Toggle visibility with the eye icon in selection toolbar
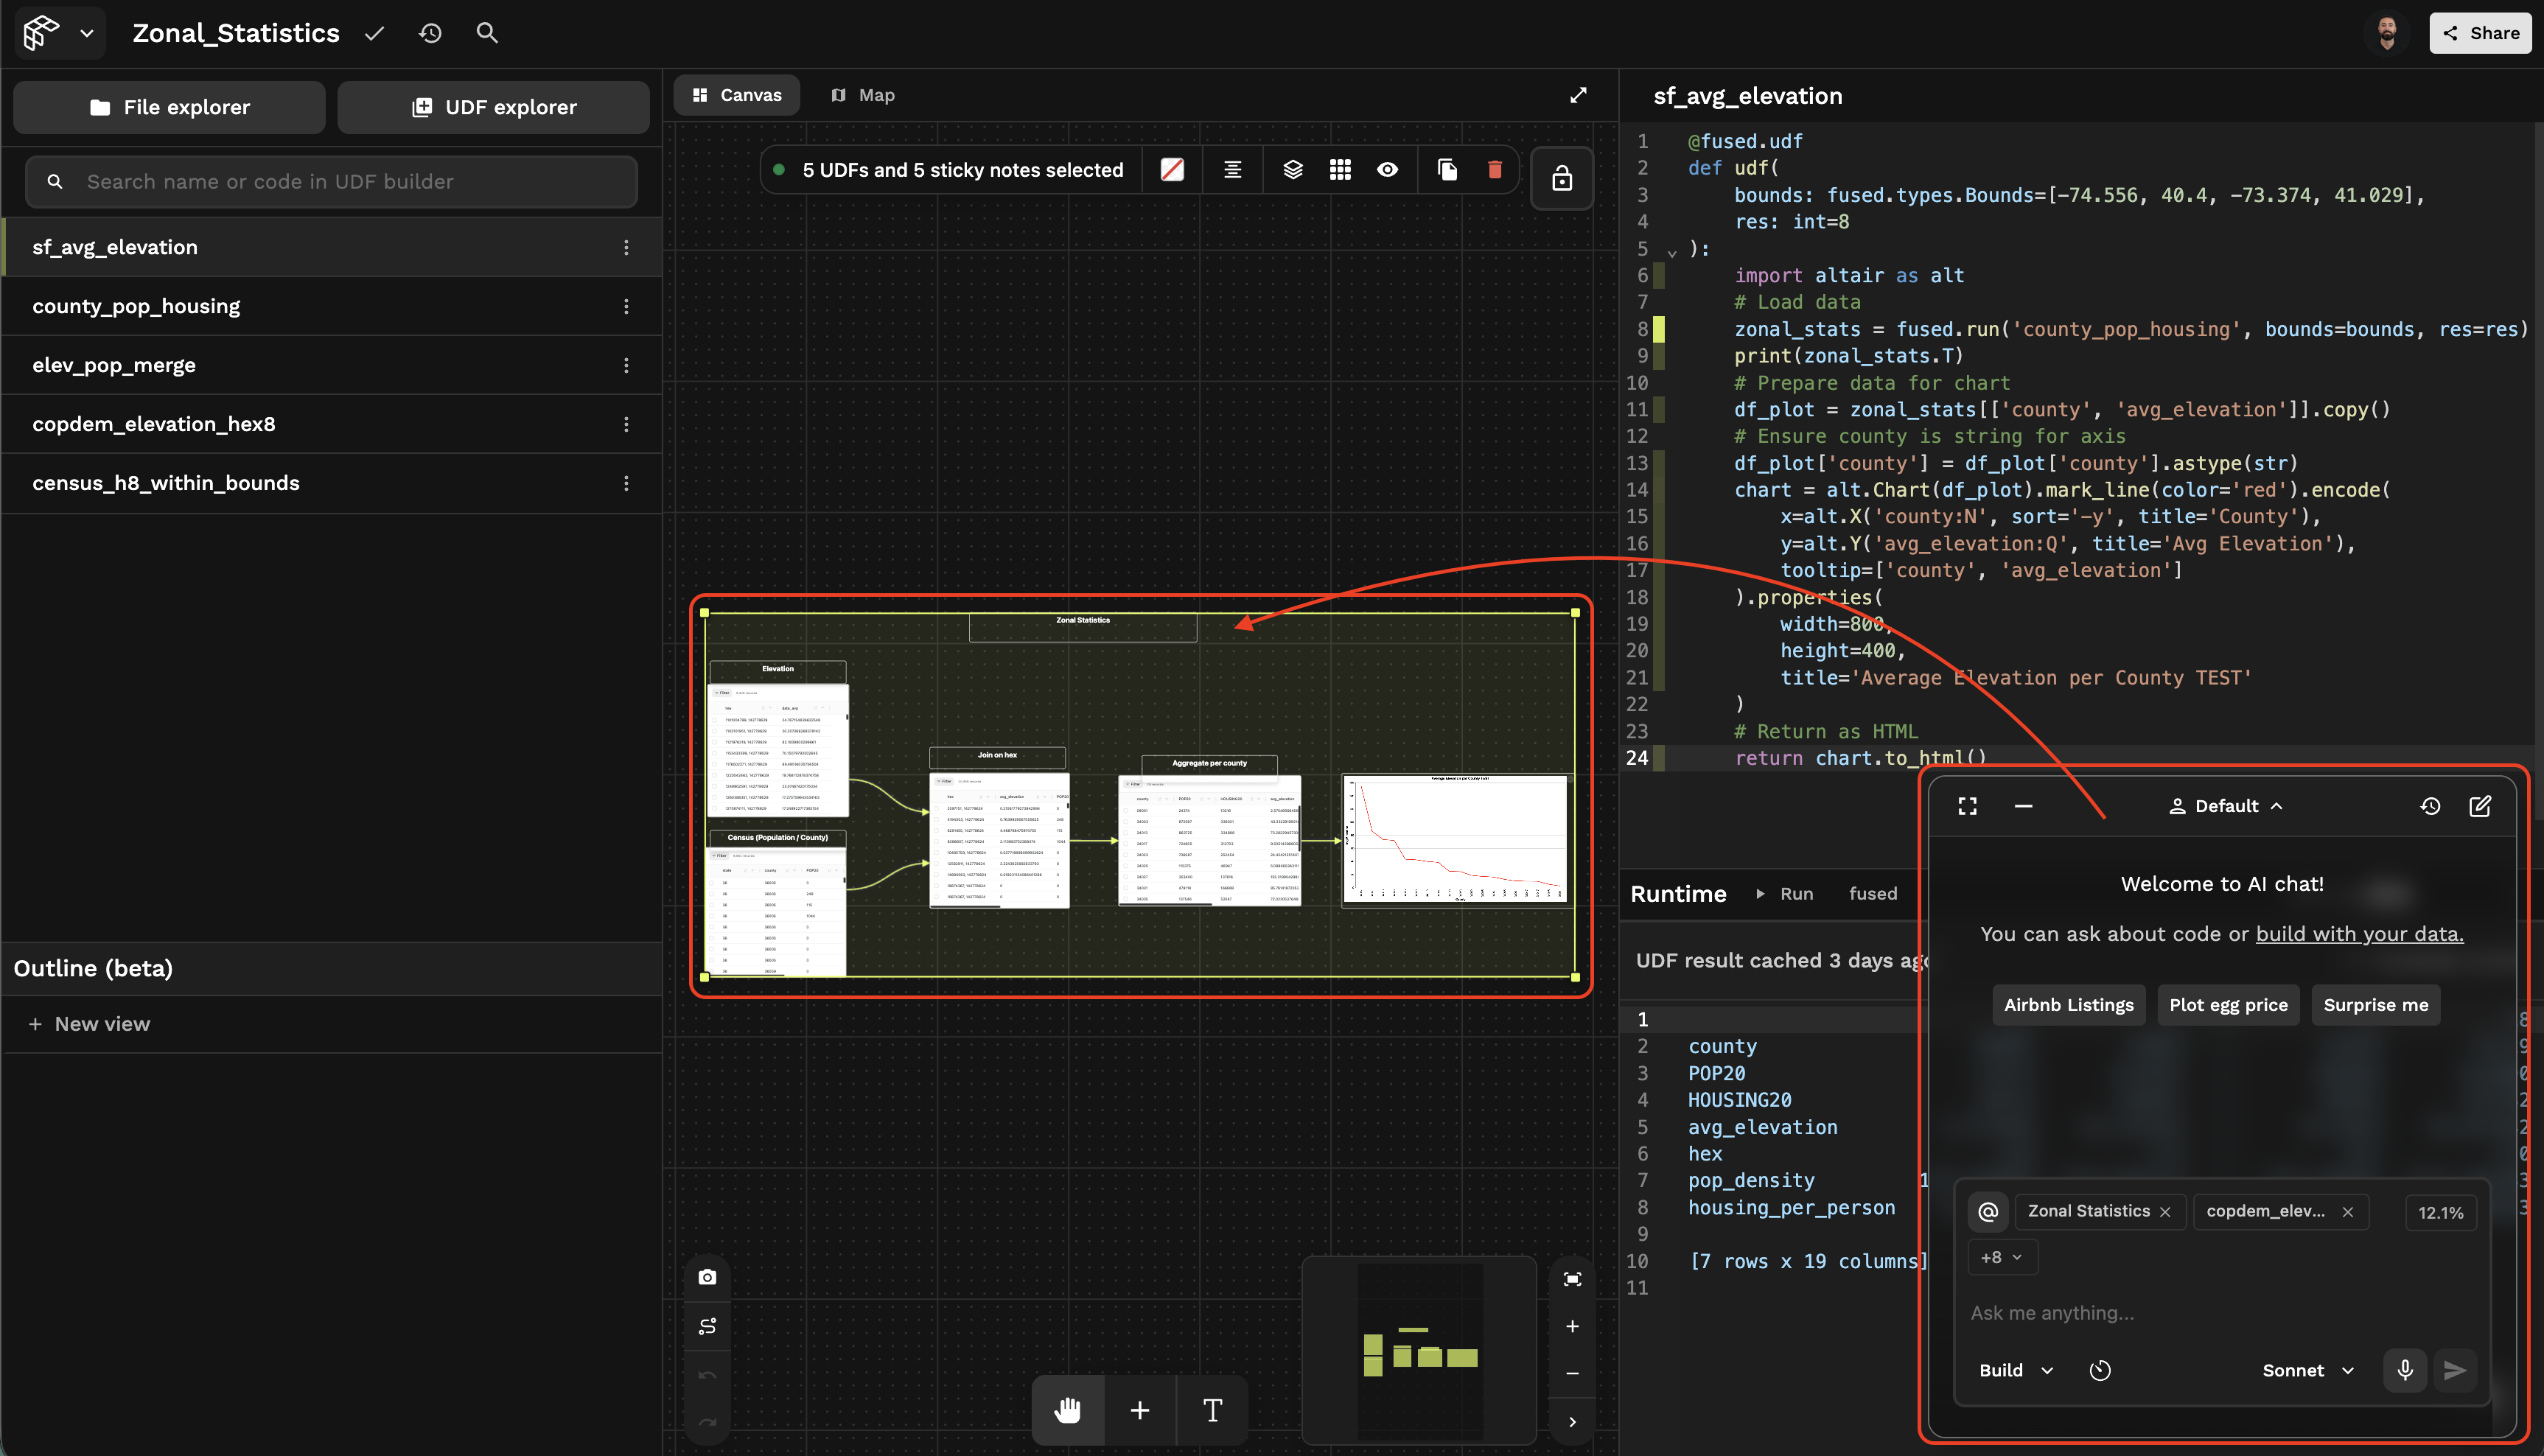Screen dimensions: 2544x1456 point(1387,169)
